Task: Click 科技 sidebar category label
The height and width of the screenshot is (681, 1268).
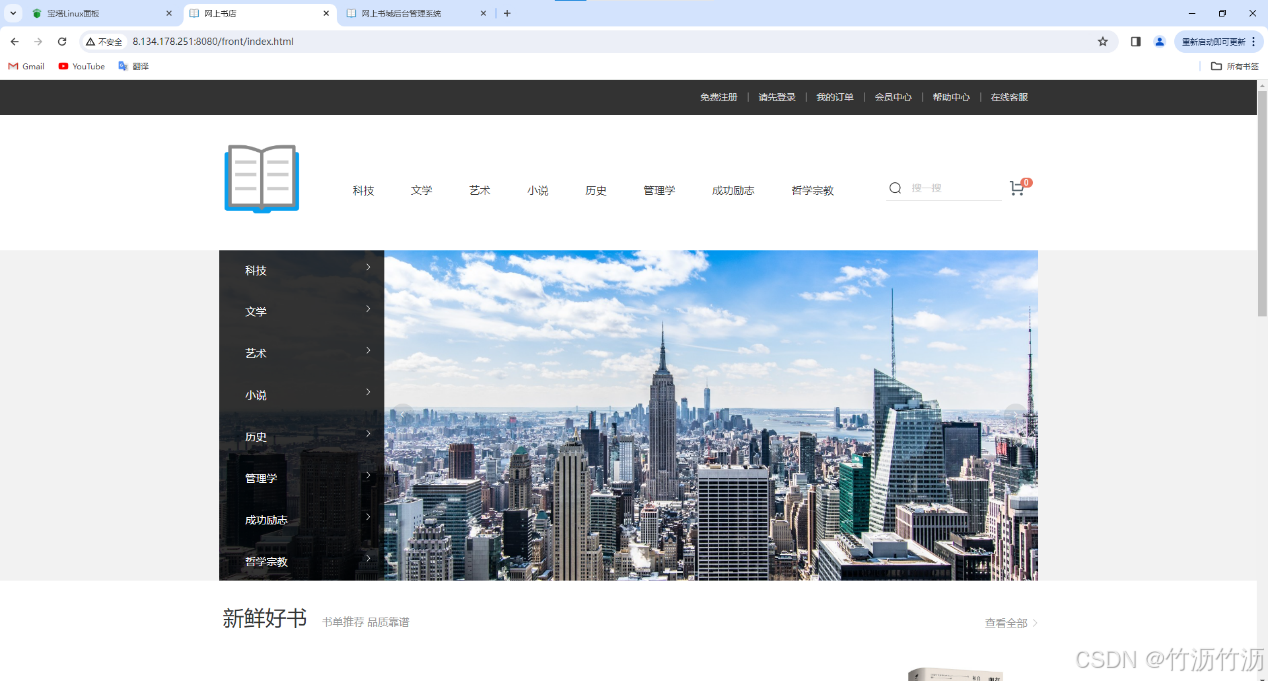Action: click(256, 271)
